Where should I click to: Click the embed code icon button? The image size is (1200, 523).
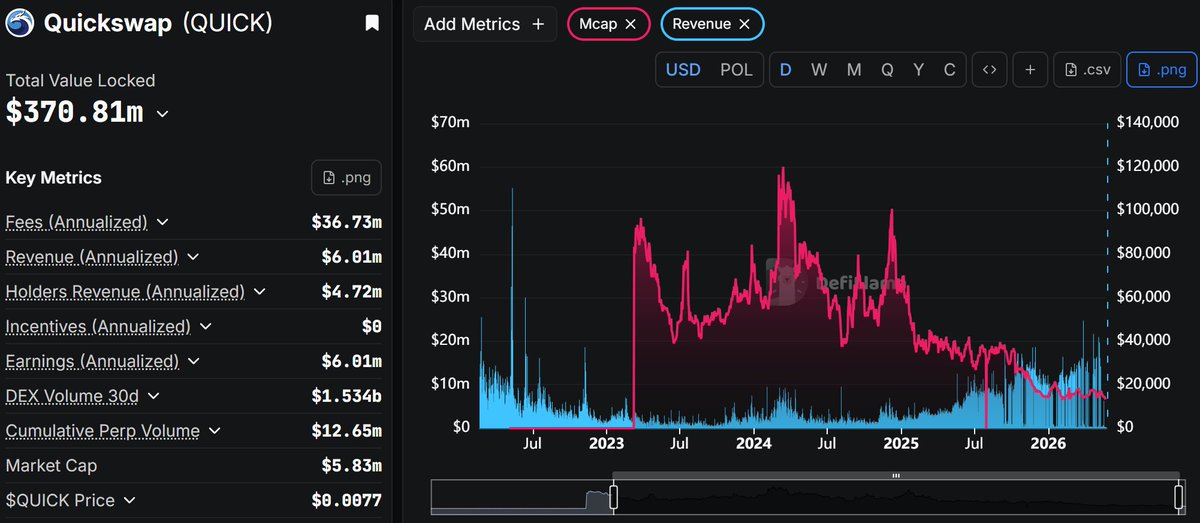(x=989, y=70)
